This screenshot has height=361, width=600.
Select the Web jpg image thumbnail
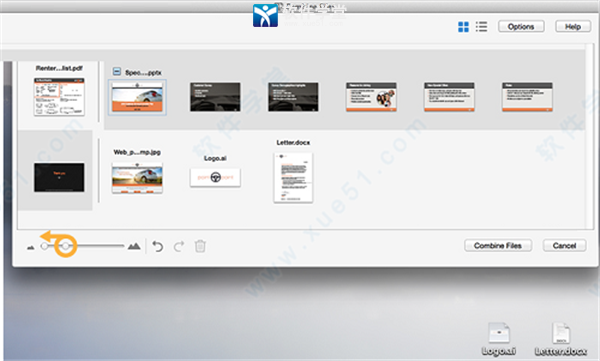pos(137,178)
